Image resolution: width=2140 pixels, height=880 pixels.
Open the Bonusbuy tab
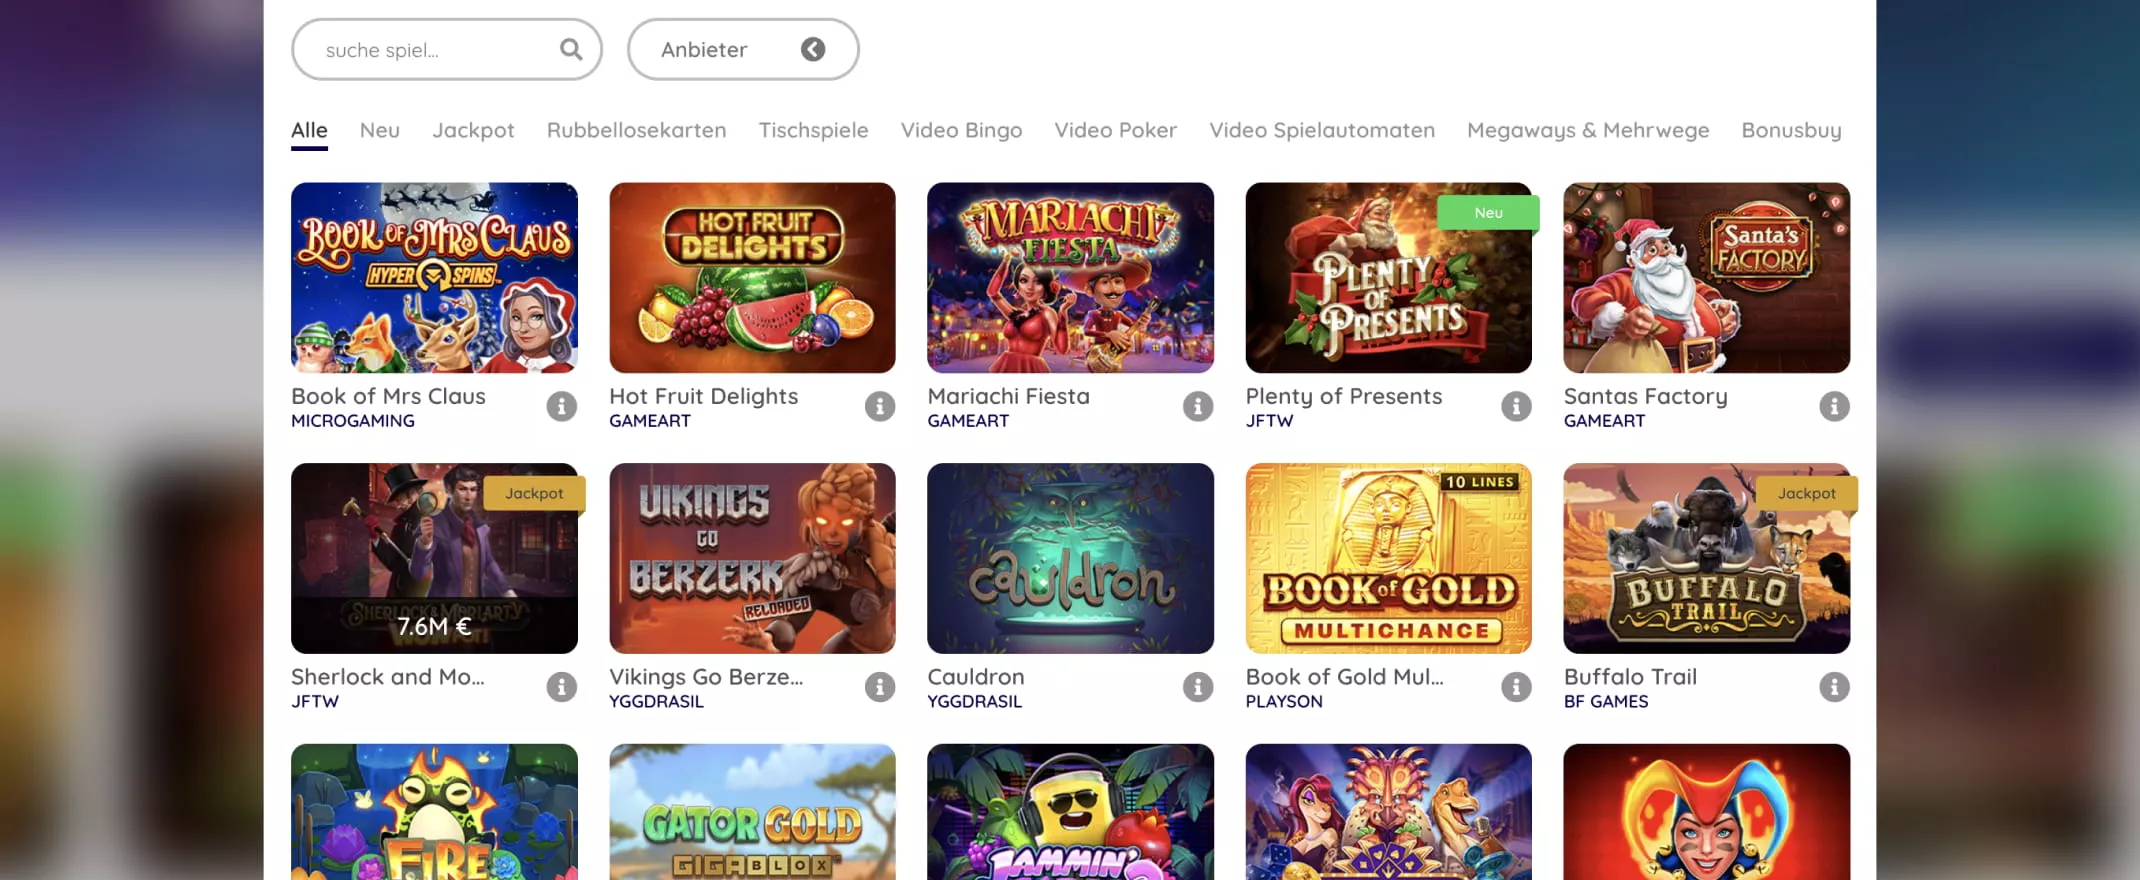[1791, 130]
